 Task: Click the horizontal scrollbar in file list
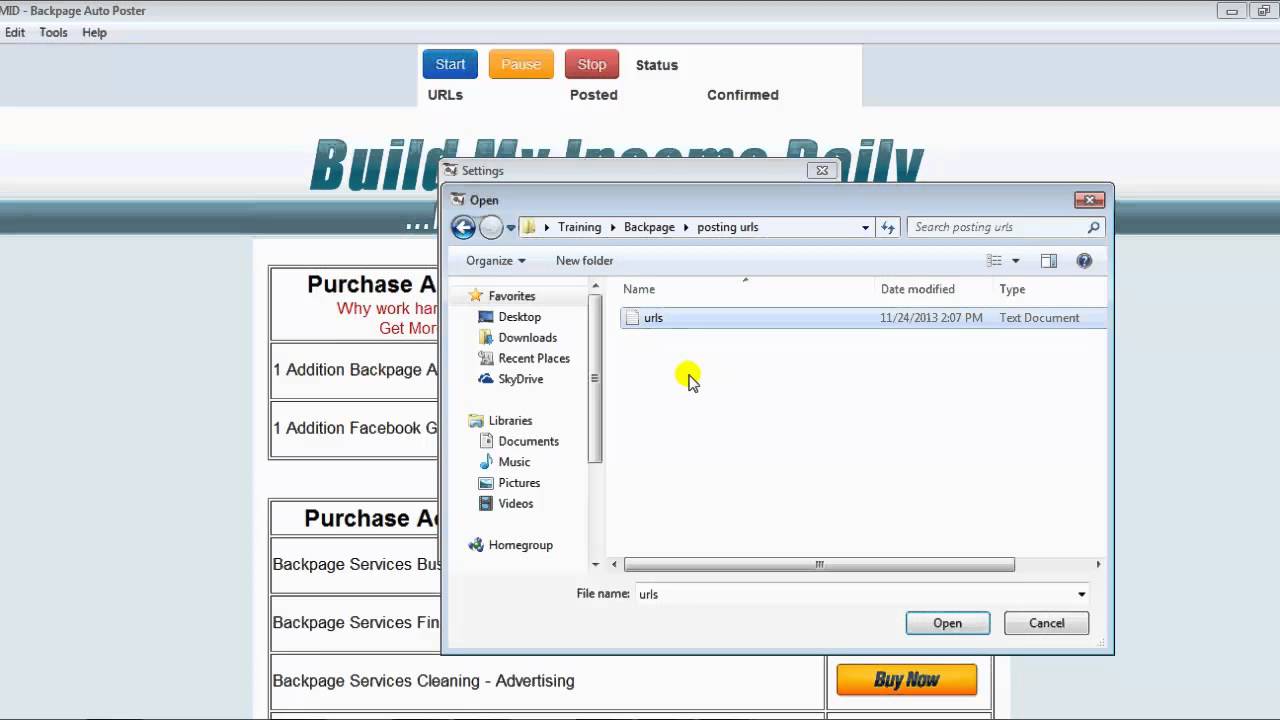(819, 564)
